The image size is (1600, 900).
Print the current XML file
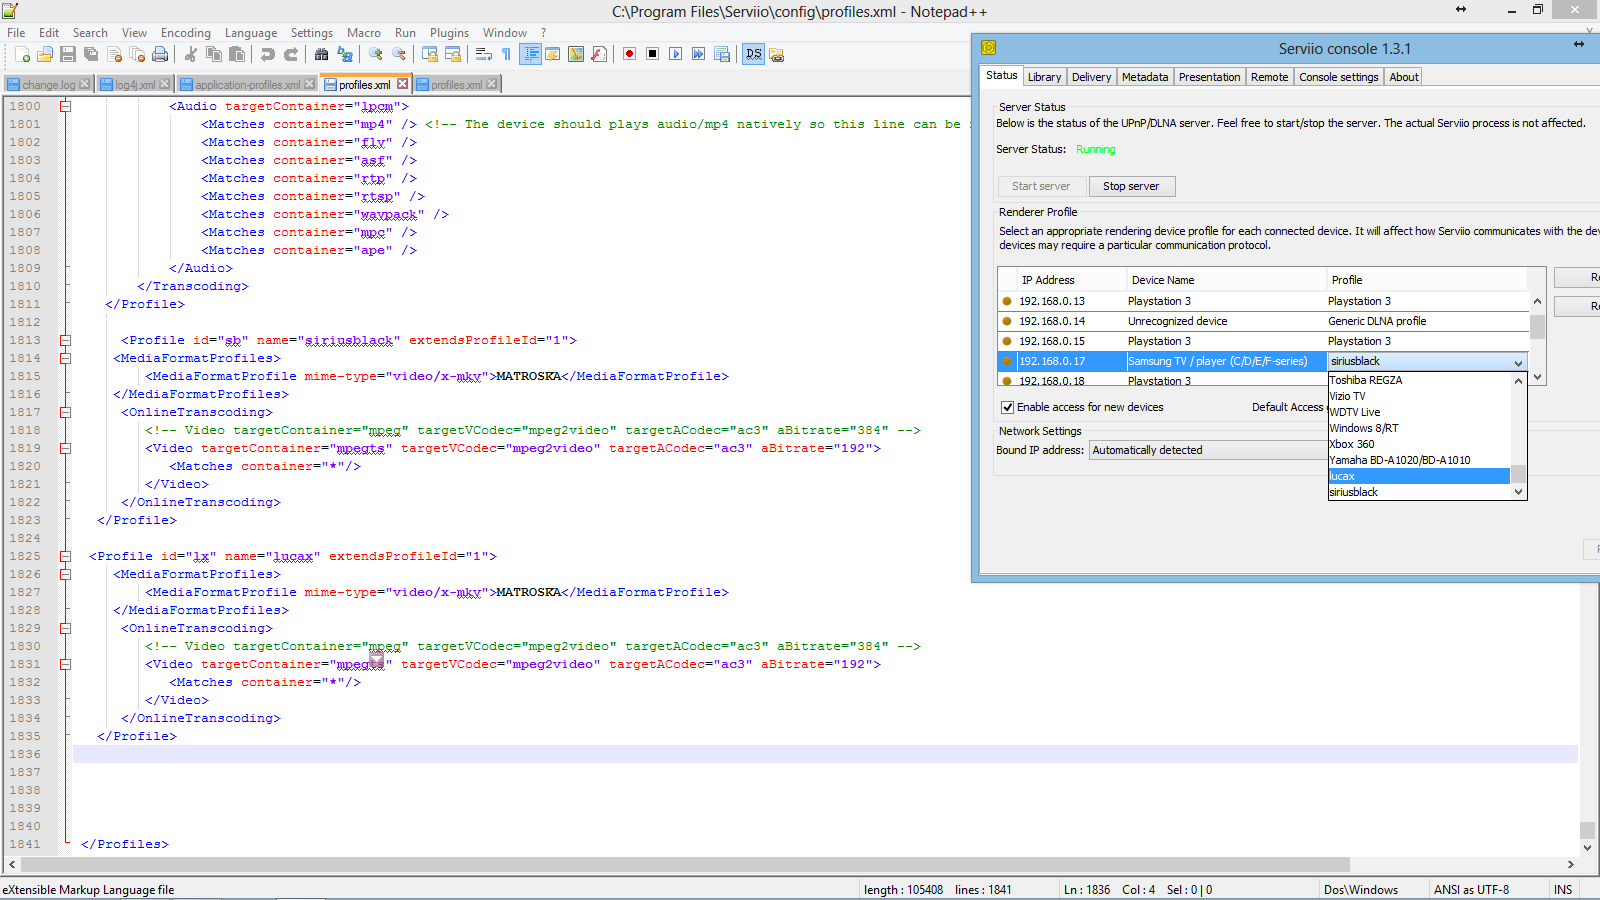click(x=161, y=55)
